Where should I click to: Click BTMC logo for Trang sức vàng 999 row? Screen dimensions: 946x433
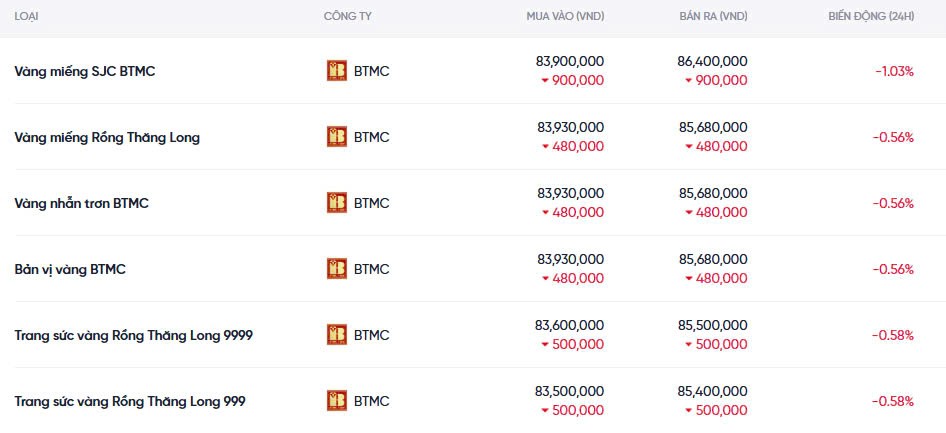tap(337, 401)
